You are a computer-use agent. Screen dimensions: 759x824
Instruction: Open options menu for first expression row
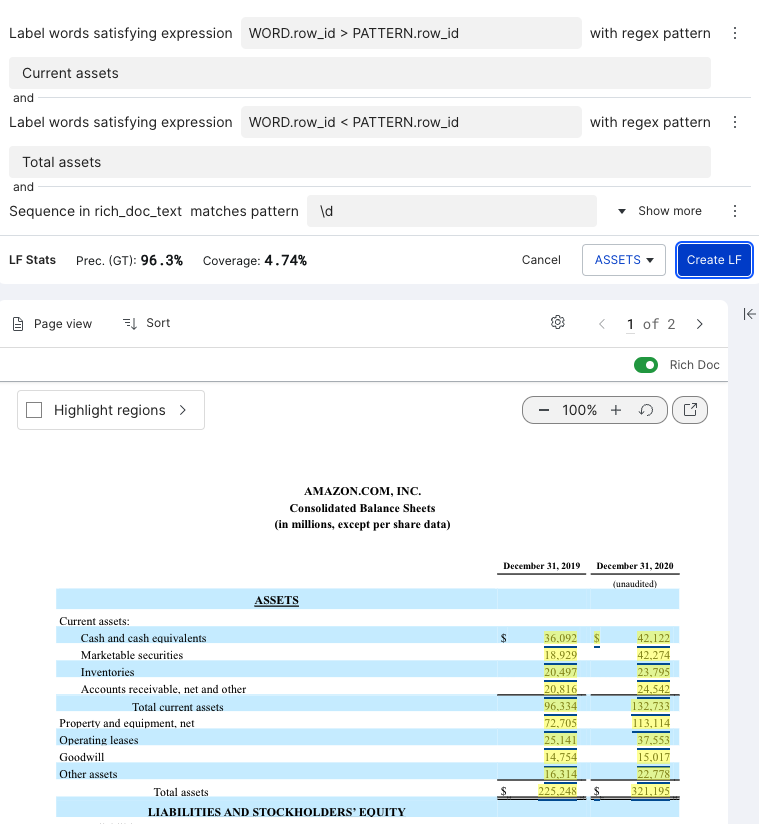click(x=735, y=33)
